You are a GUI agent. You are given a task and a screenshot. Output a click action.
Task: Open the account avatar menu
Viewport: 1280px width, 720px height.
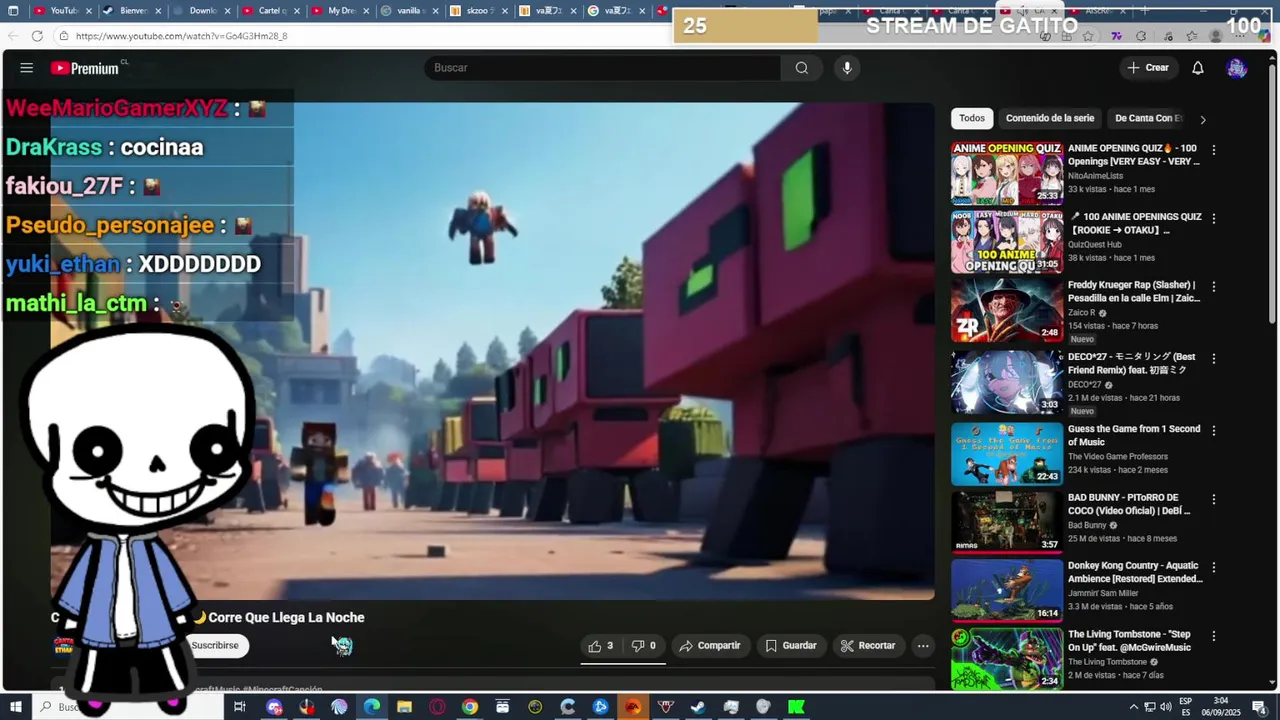pyautogui.click(x=1237, y=68)
